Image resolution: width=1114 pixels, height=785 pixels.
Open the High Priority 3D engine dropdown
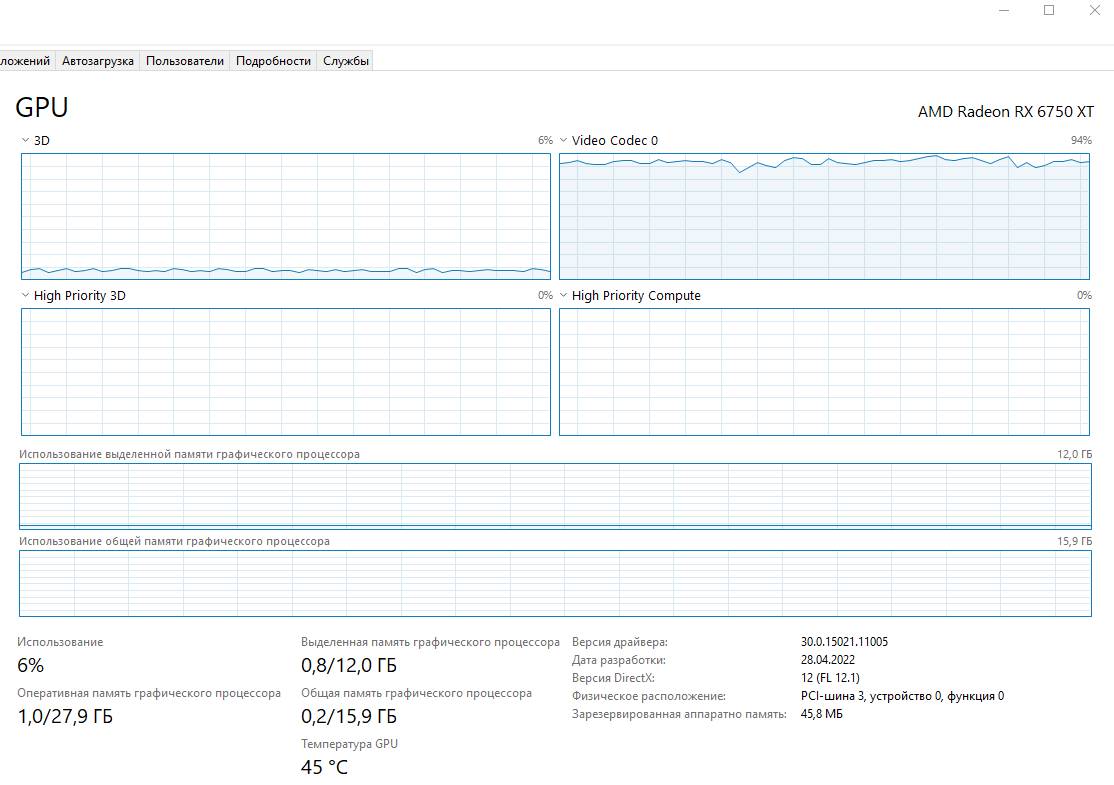[26, 296]
